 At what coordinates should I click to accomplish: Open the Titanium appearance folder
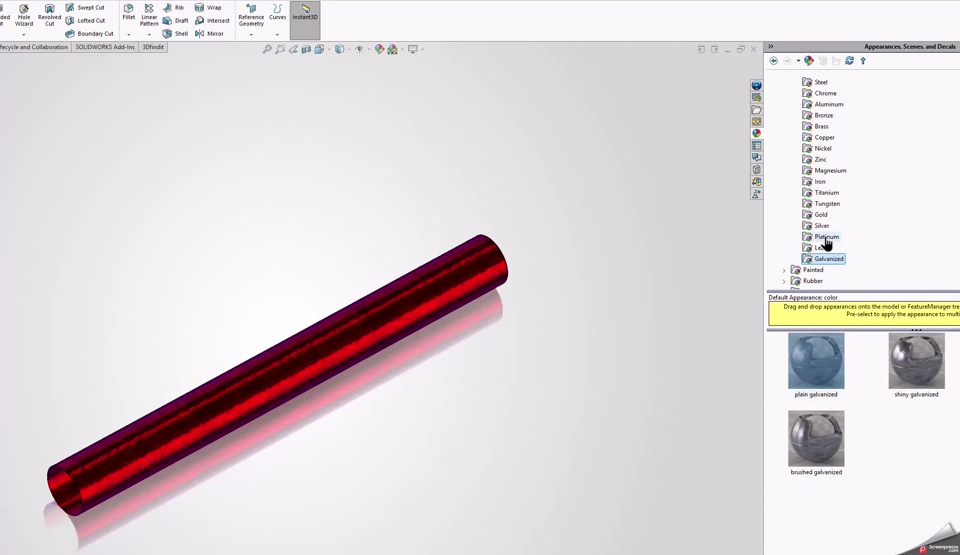(821, 192)
